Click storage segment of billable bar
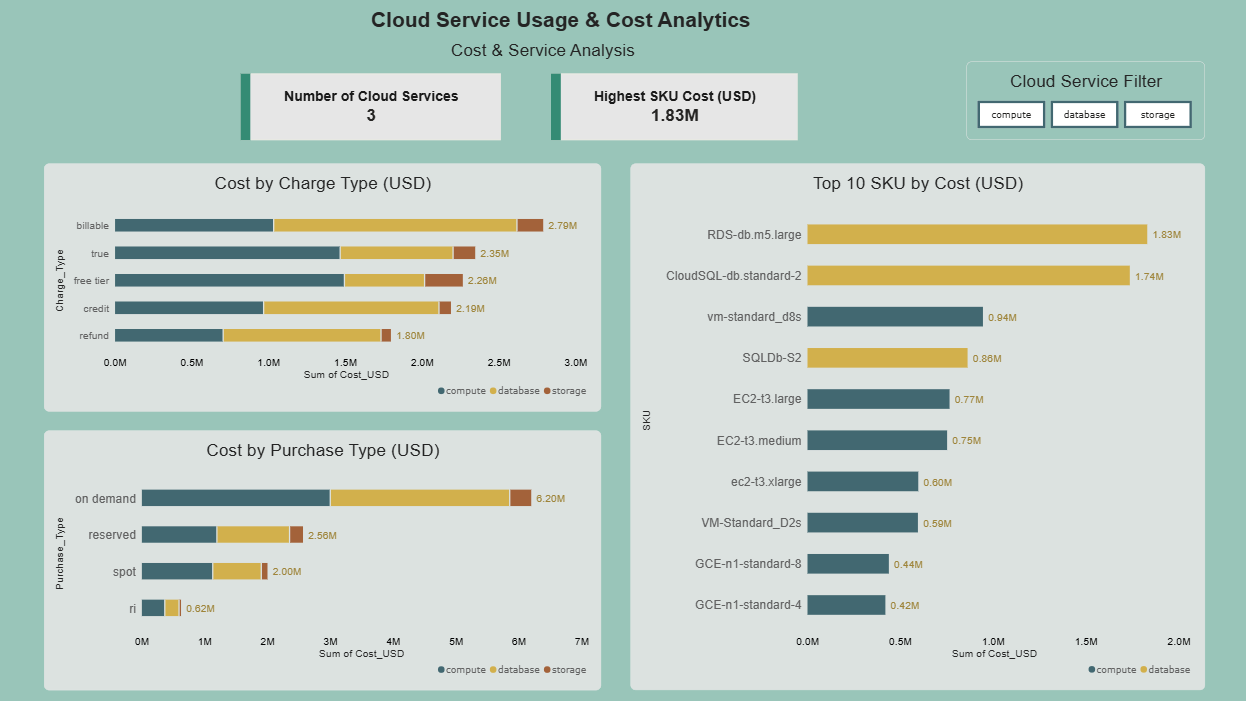Screen dimensions: 1246x701 click(x=530, y=225)
